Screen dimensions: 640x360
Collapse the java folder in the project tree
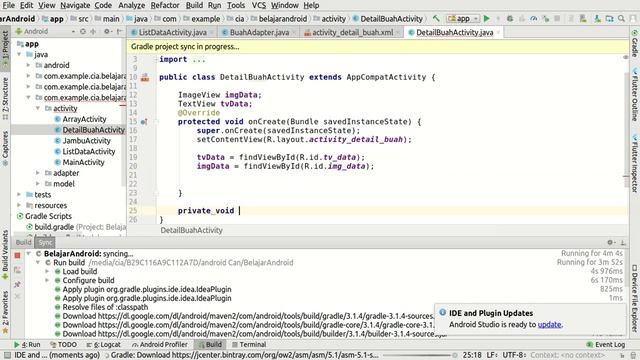(x=19, y=54)
